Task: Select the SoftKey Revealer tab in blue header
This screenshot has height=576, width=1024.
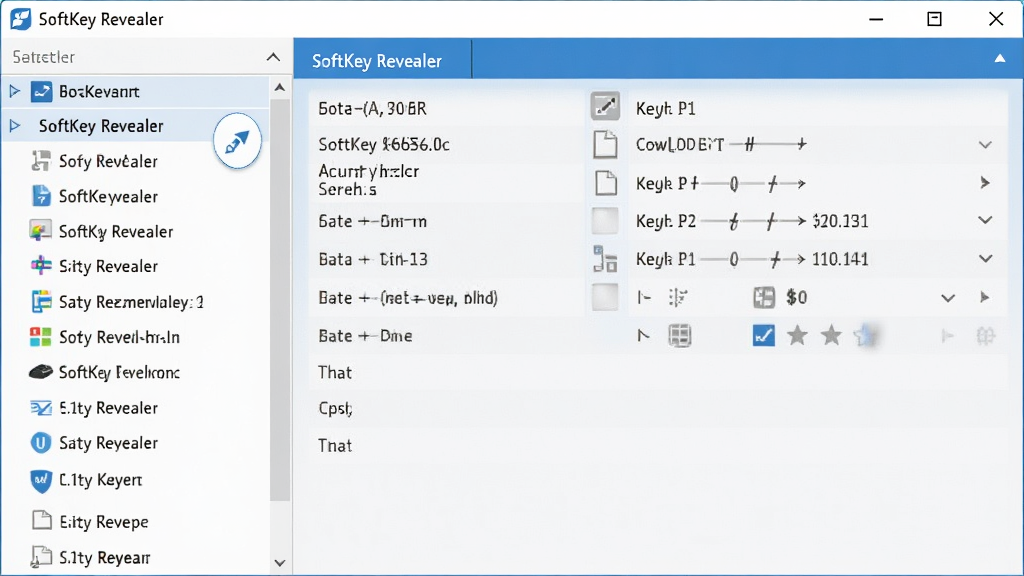Action: click(x=383, y=59)
